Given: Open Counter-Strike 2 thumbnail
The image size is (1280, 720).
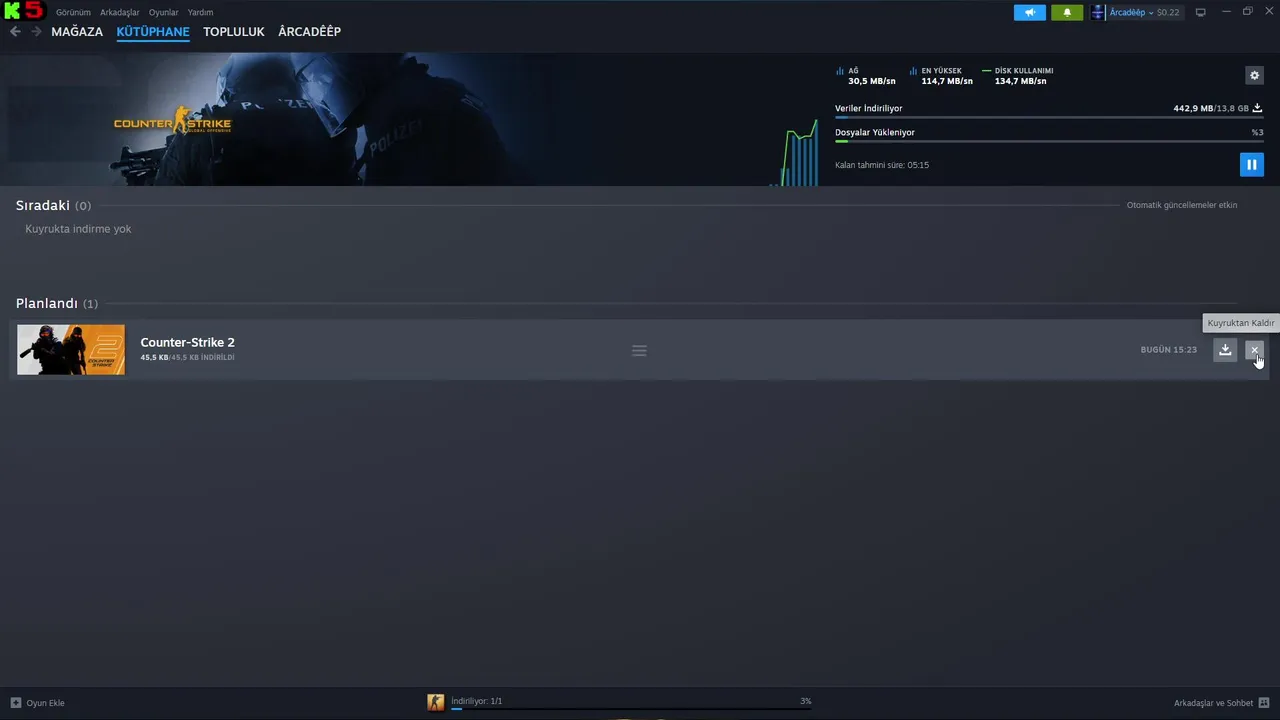Looking at the screenshot, I should pos(71,350).
